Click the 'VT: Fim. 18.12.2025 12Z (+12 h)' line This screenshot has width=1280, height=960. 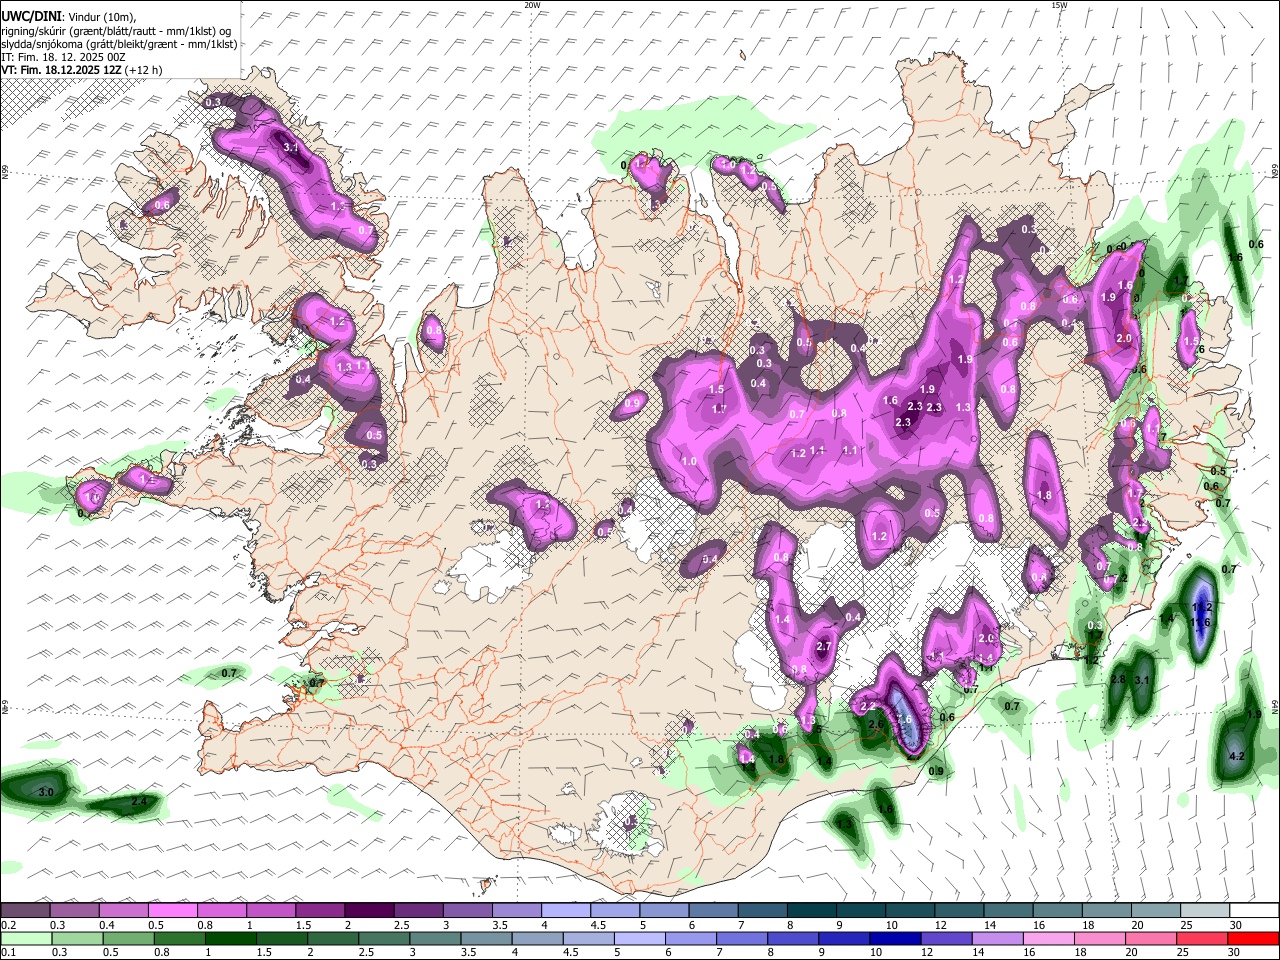pyautogui.click(x=82, y=70)
